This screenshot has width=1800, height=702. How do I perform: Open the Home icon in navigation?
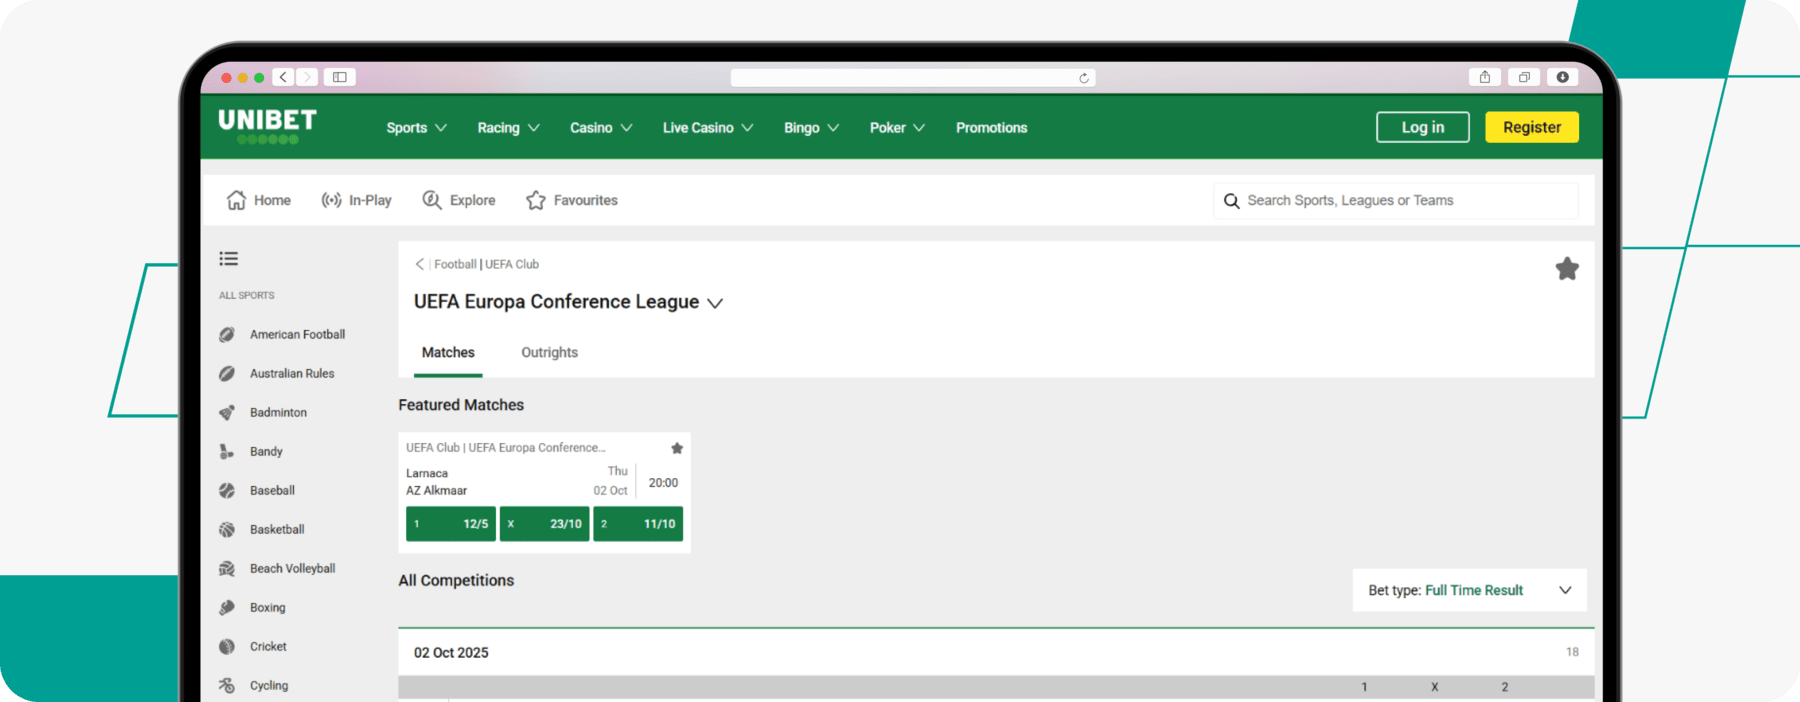236,200
